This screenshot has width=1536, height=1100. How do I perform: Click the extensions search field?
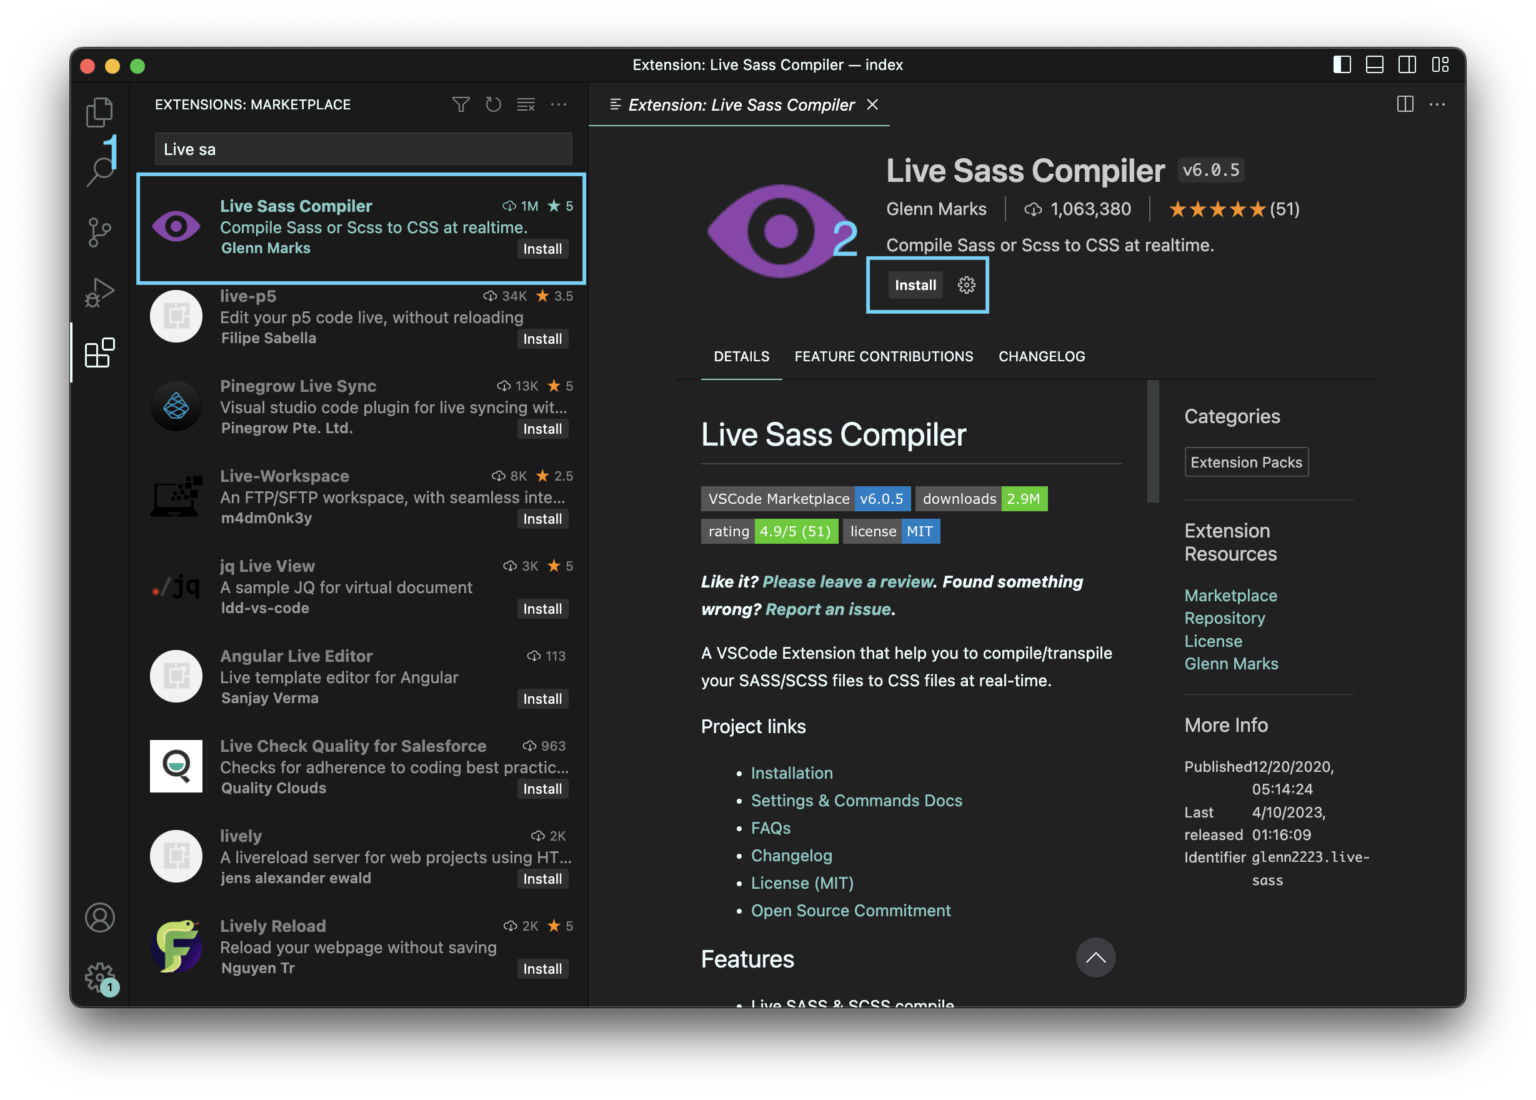tap(363, 149)
